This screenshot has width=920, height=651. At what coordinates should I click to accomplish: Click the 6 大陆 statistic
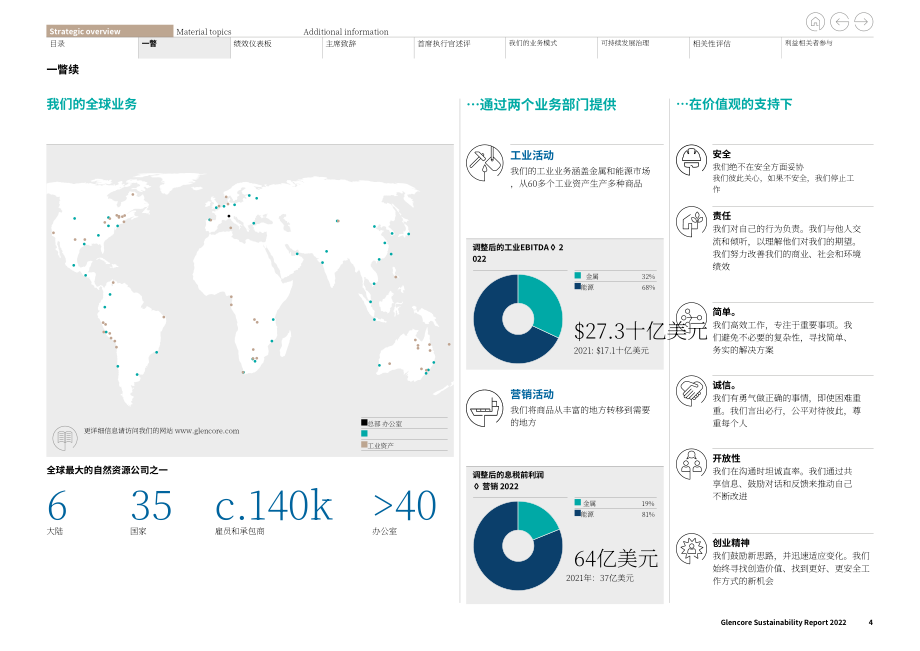click(57, 511)
